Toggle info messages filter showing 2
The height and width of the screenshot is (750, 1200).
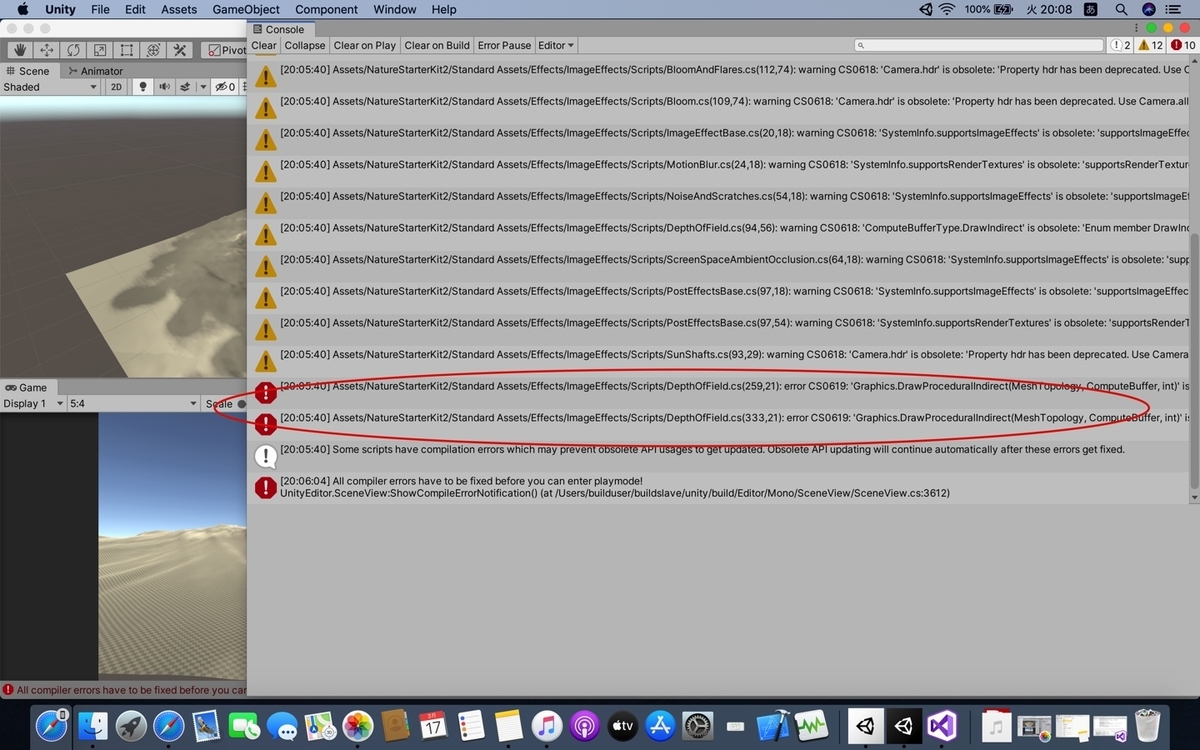tap(1121, 45)
